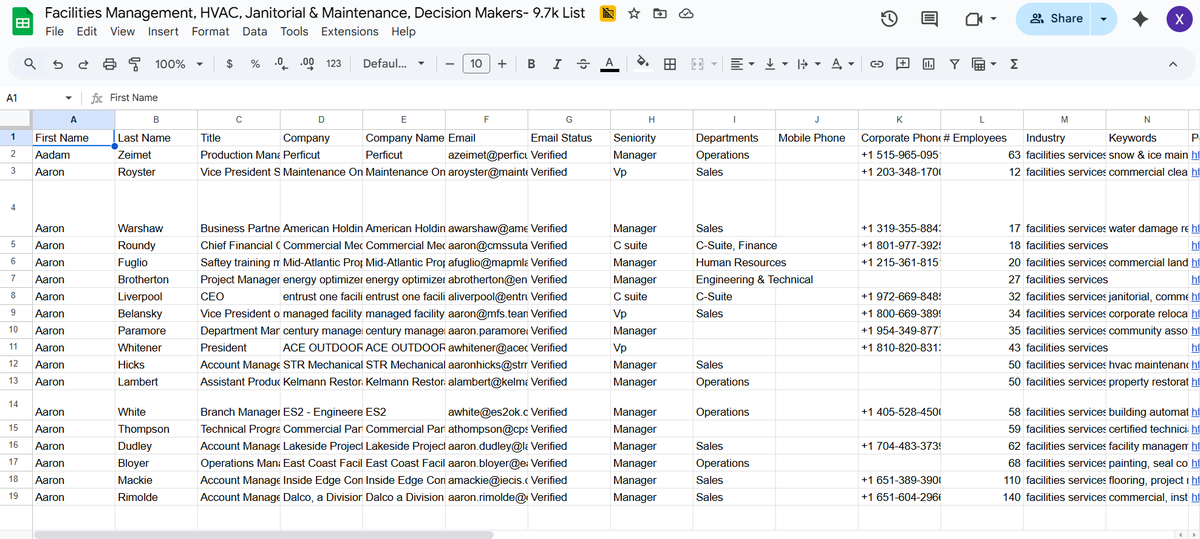The image size is (1200, 539).
Task: Open the Insert menu
Action: point(163,31)
